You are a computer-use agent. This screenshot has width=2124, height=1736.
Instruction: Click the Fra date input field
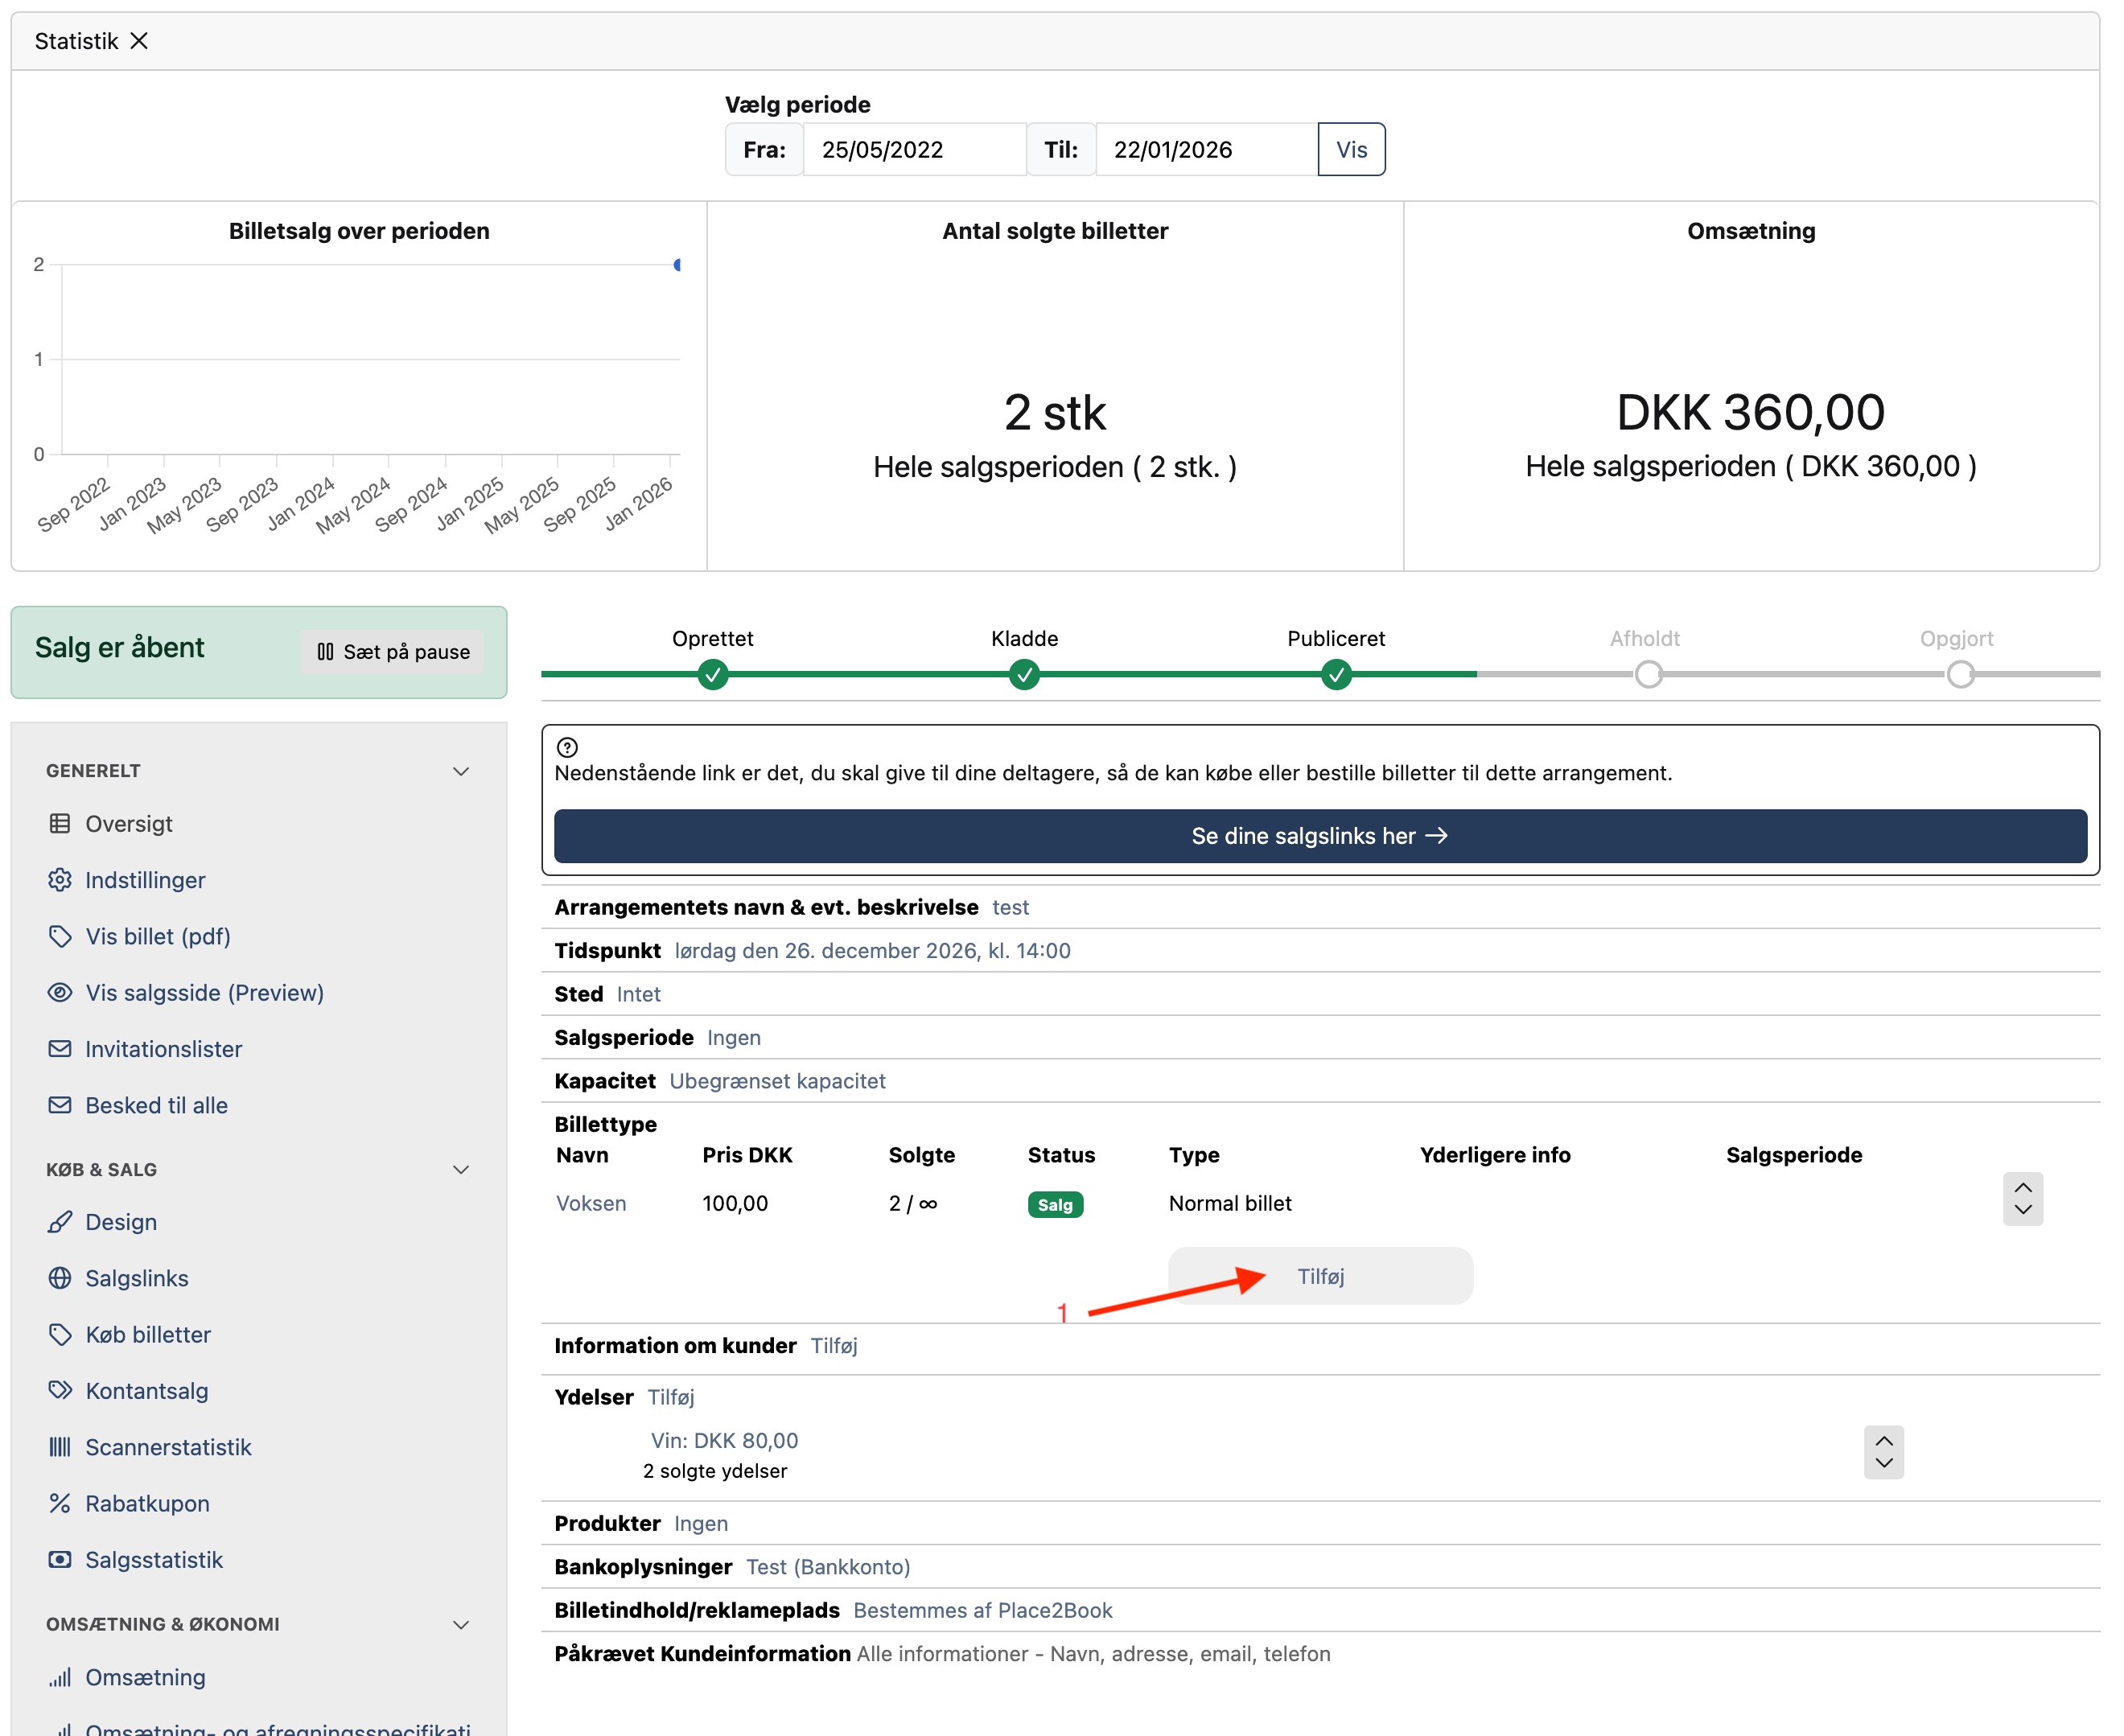coord(913,150)
